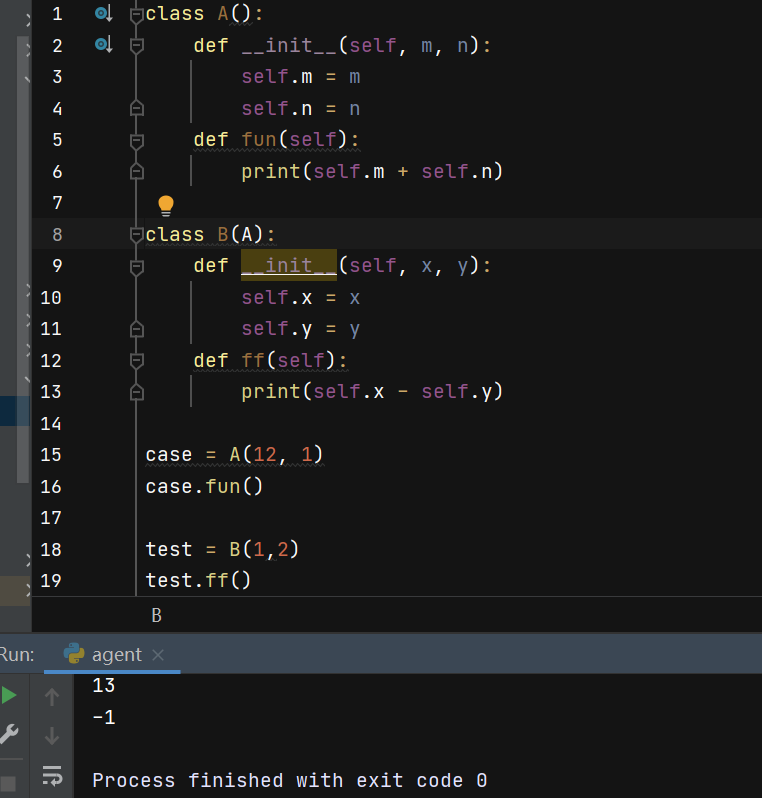The height and width of the screenshot is (798, 762).
Task: Click line number 15 in the gutter
Action: pos(51,455)
